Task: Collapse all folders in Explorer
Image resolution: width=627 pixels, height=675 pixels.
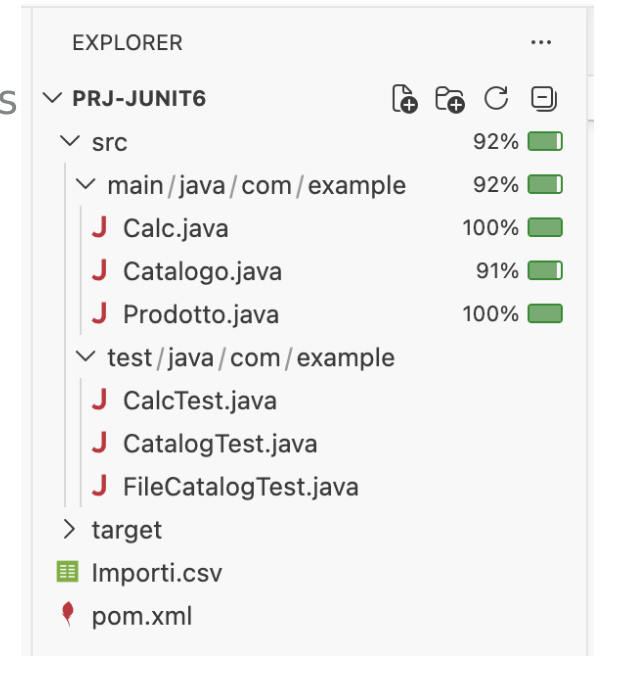Action: click(543, 99)
